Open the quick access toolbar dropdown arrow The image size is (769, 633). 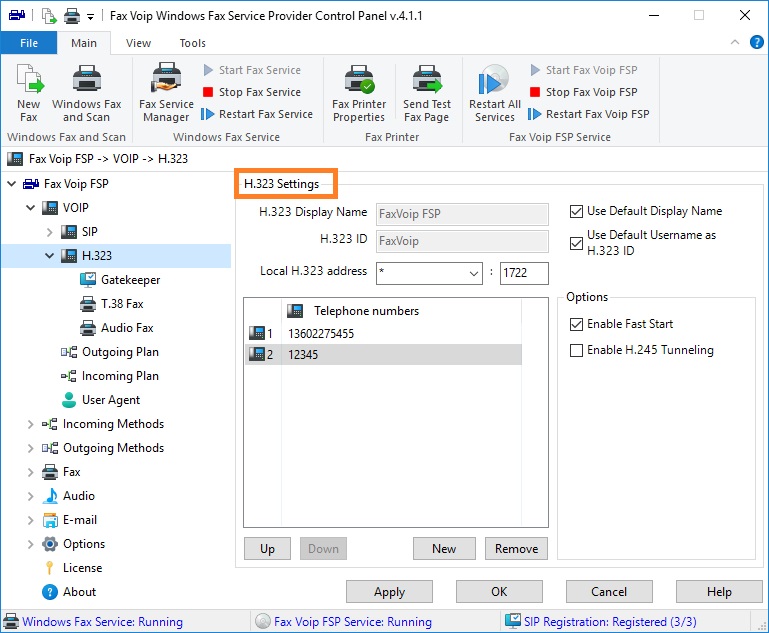90,17
